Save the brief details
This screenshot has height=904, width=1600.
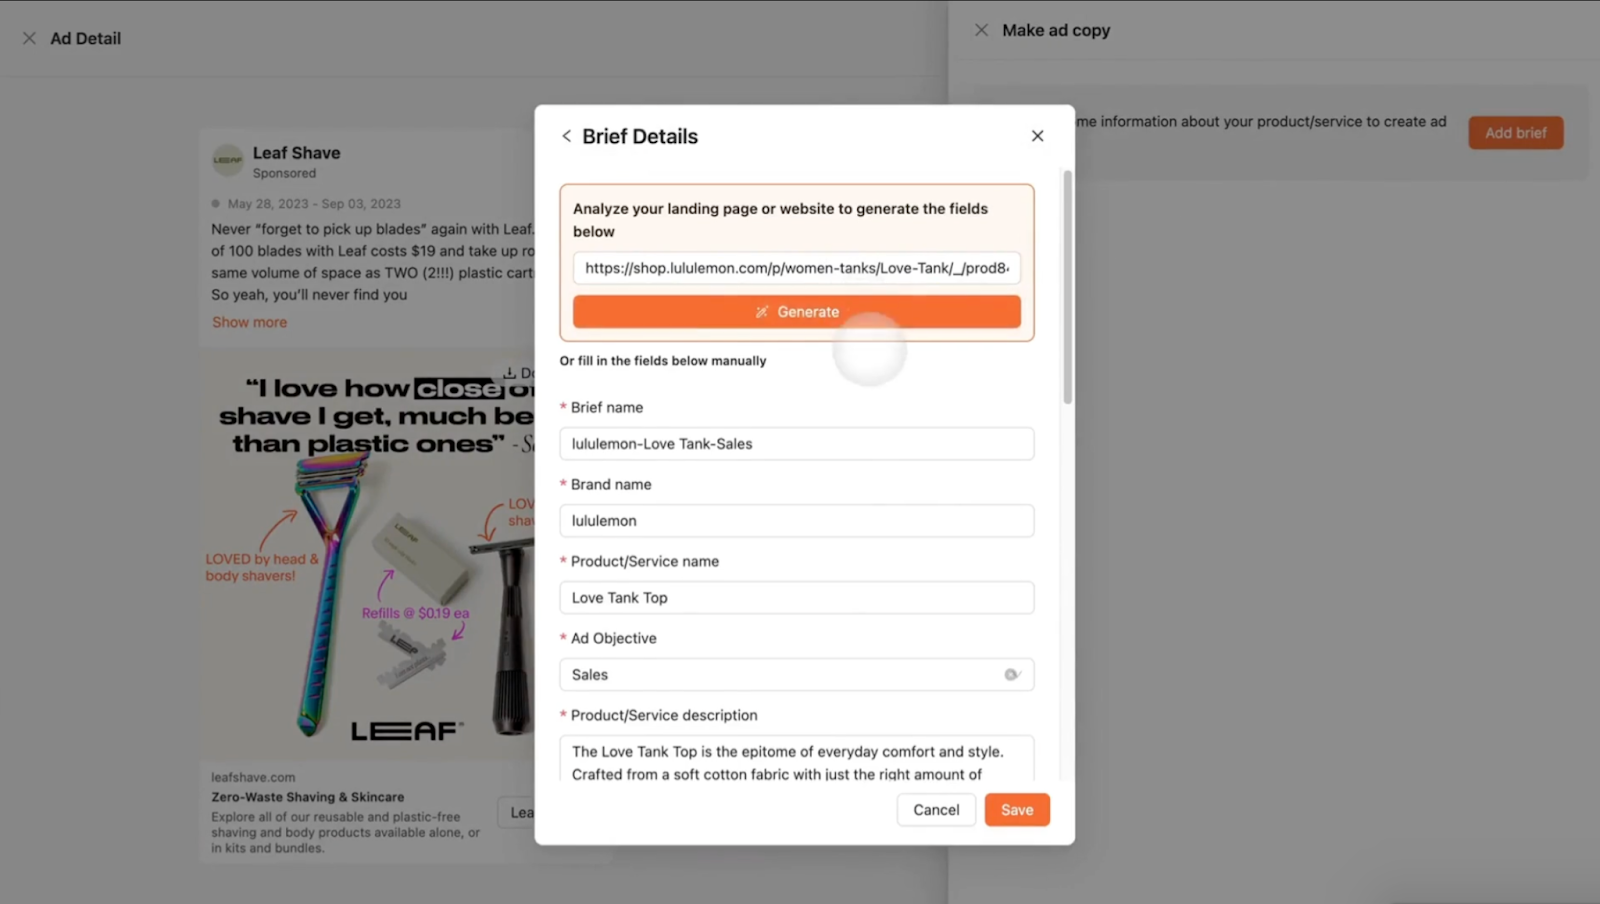pyautogui.click(x=1017, y=809)
